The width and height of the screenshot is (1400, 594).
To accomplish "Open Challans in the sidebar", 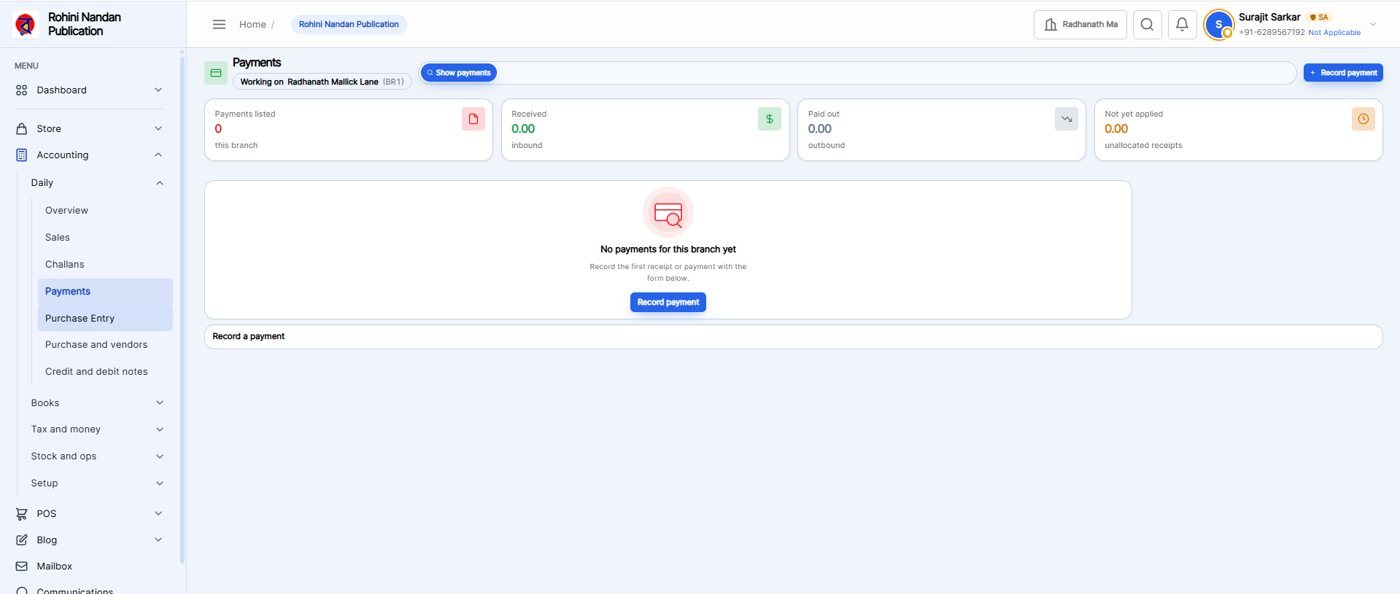I will point(105,265).
